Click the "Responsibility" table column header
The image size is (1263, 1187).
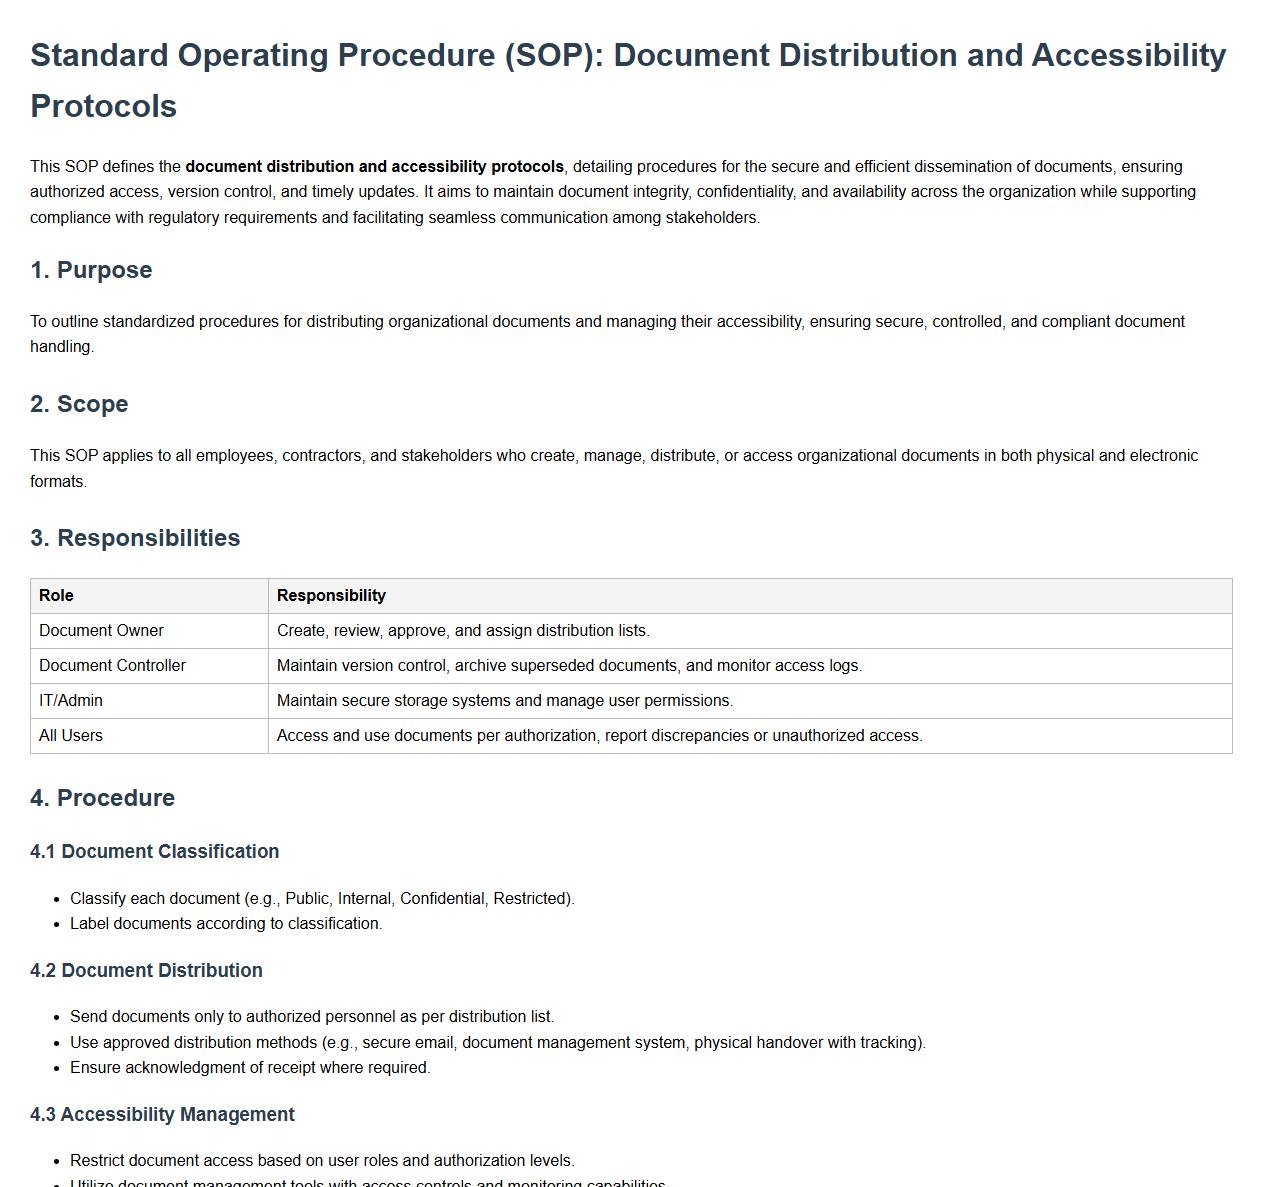pyautogui.click(x=331, y=595)
